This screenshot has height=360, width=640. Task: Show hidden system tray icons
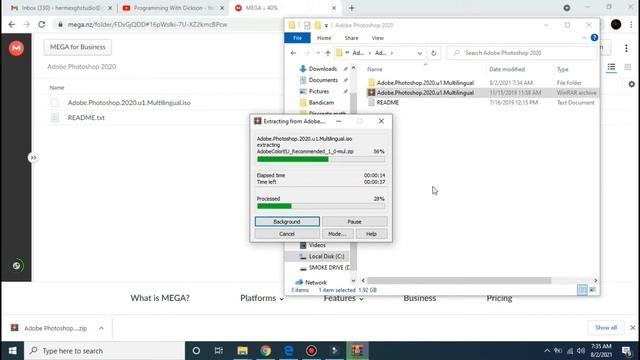[547, 351]
